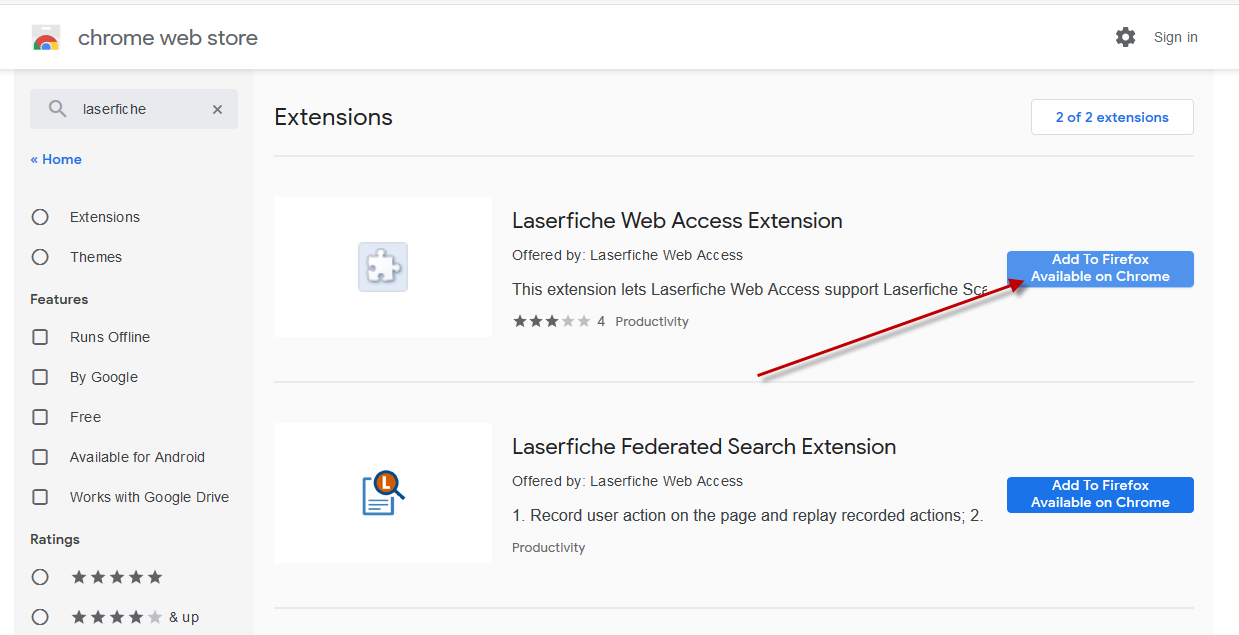Check Works with Google Drive option
The height and width of the screenshot is (635, 1239).
[40, 497]
